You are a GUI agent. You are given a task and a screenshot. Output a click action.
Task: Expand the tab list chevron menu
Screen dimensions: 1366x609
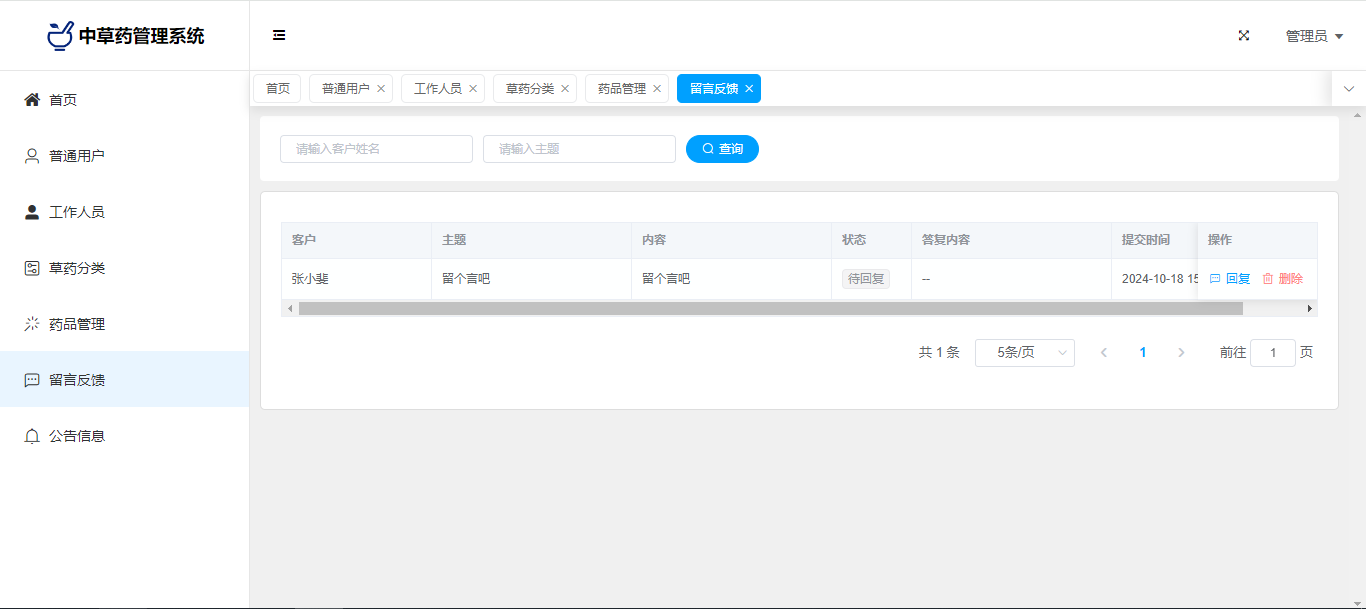1348,89
